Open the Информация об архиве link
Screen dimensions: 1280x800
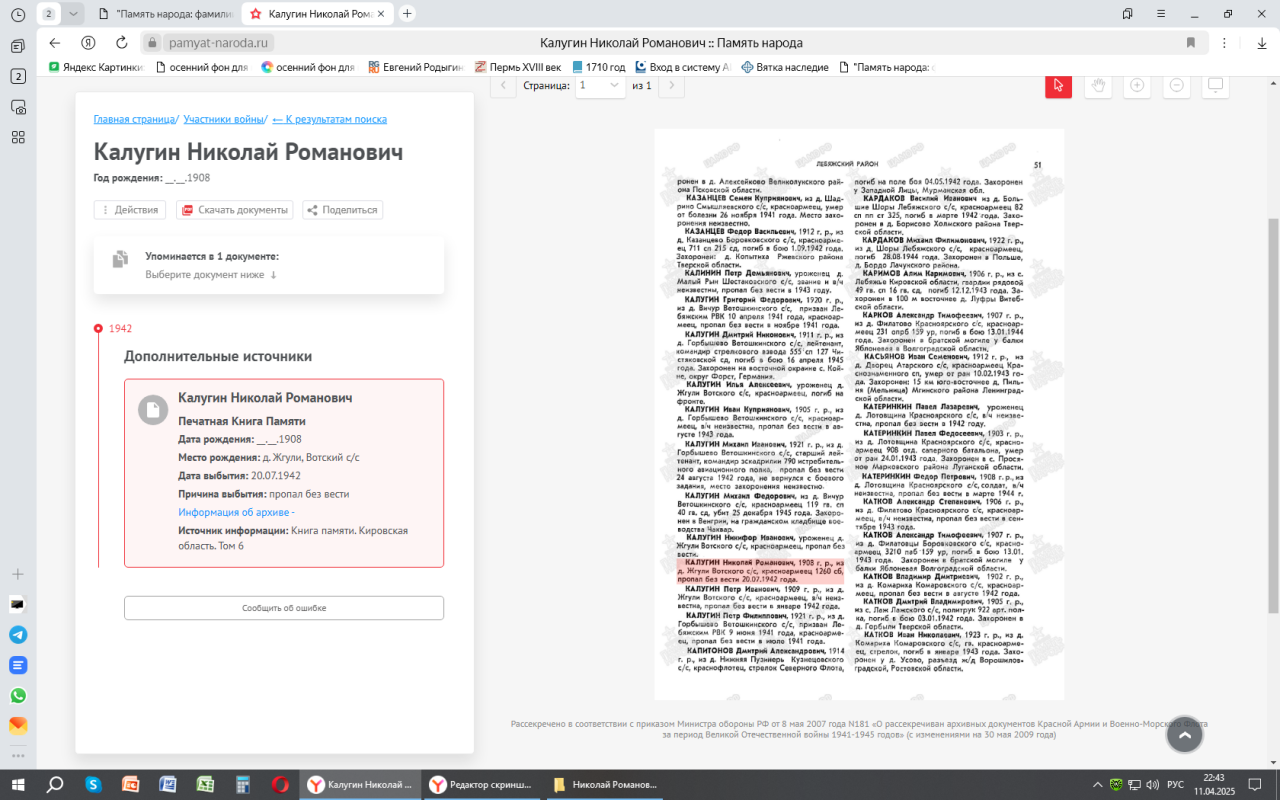(236, 512)
